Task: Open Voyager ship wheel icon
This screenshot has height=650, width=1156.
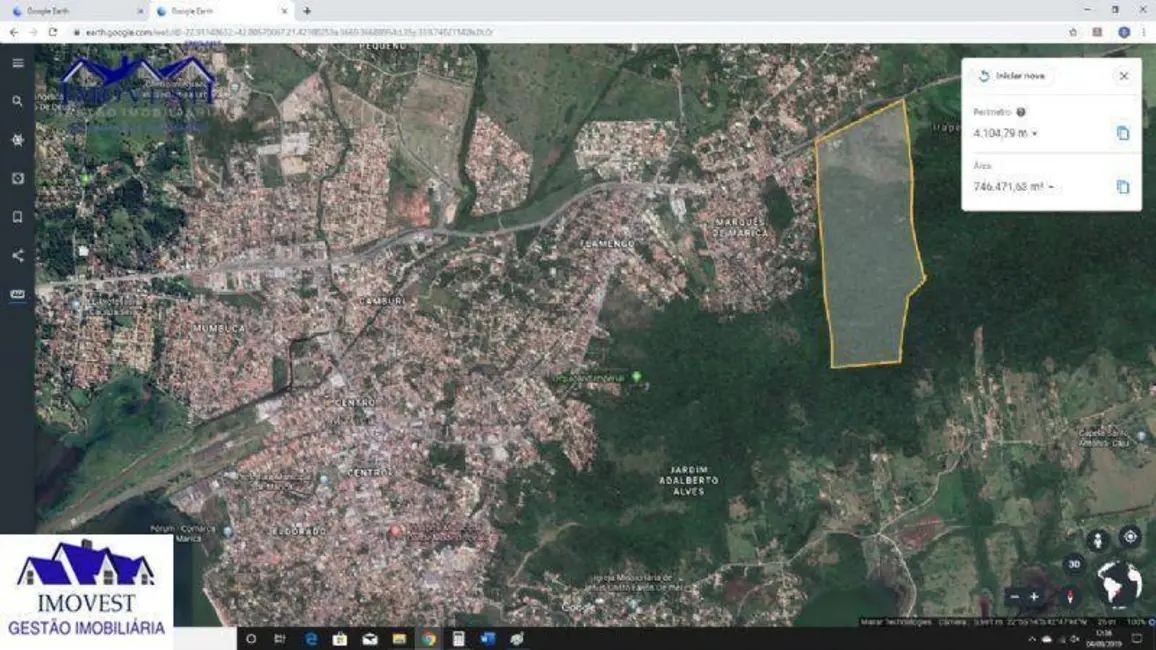Action: (18, 140)
